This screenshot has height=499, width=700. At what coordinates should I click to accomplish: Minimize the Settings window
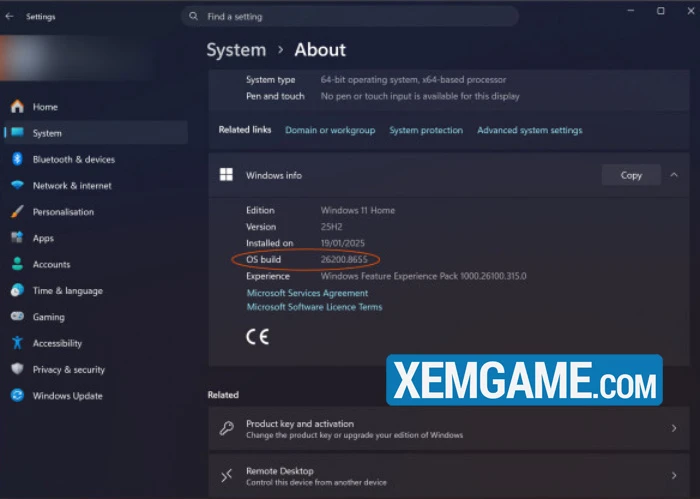point(630,11)
